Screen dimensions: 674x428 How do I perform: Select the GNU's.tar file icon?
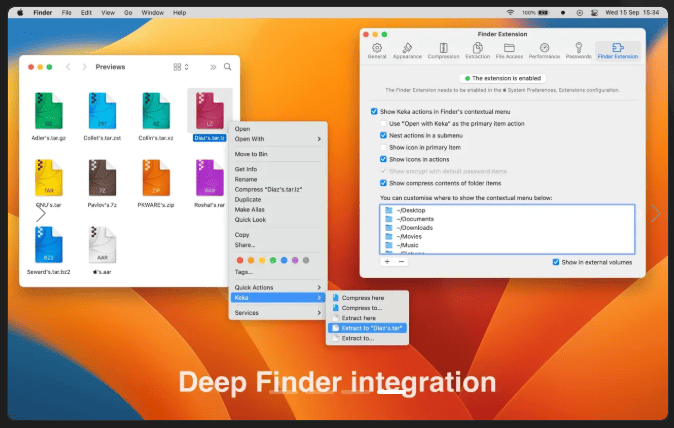click(x=49, y=178)
